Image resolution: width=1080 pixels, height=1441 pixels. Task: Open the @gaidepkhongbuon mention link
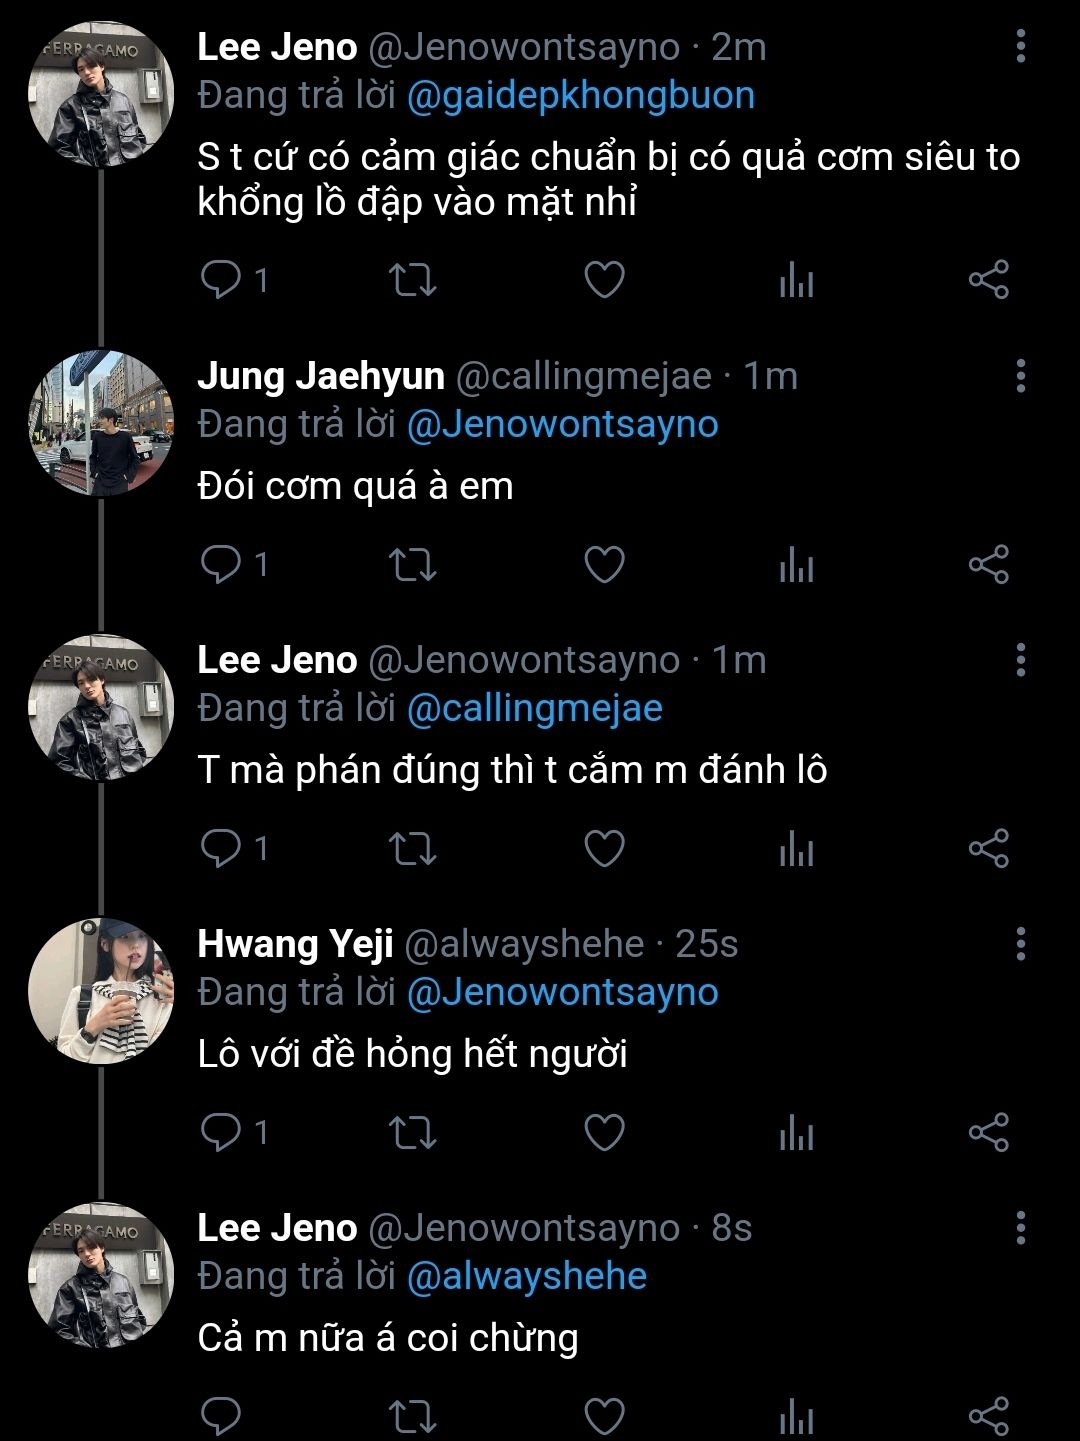click(x=580, y=96)
